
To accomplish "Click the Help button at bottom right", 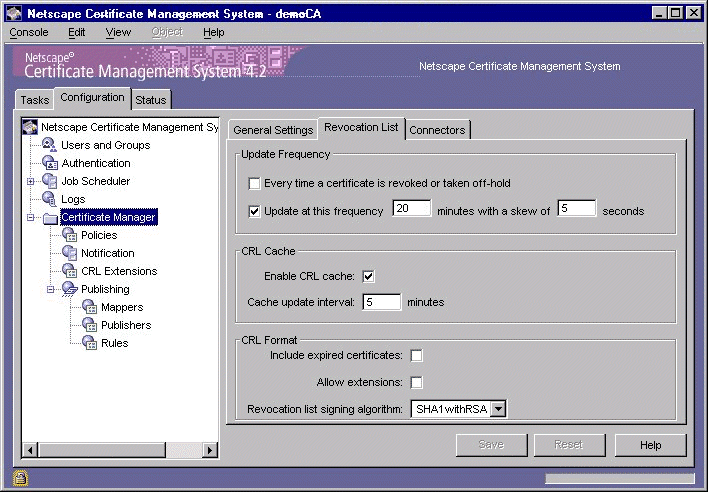I will 651,445.
